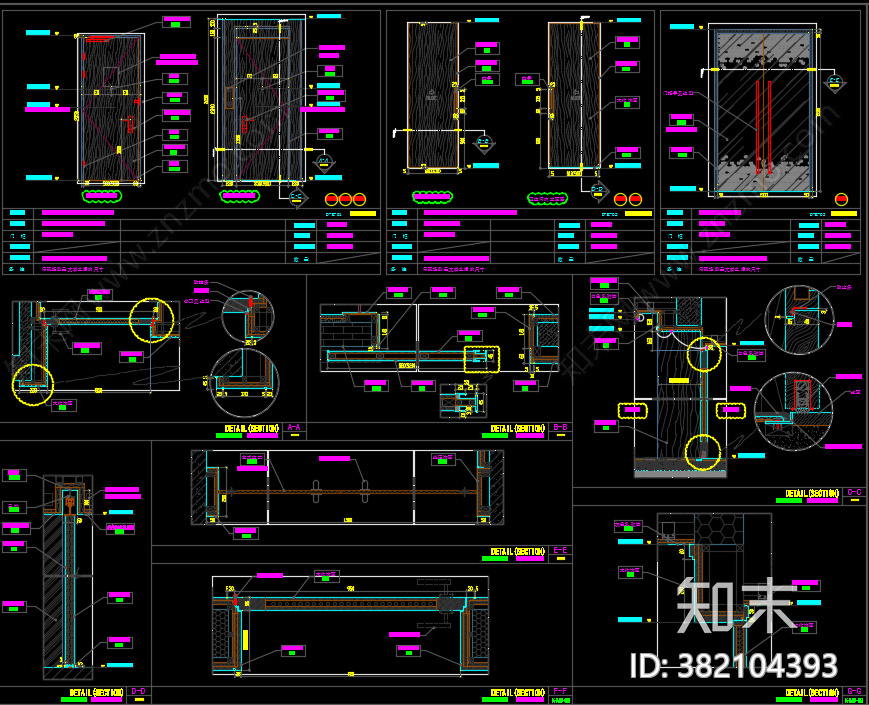Screen dimensions: 869x705
Task: Select upper enlarged detail circle in C-C section
Action: coord(799,320)
